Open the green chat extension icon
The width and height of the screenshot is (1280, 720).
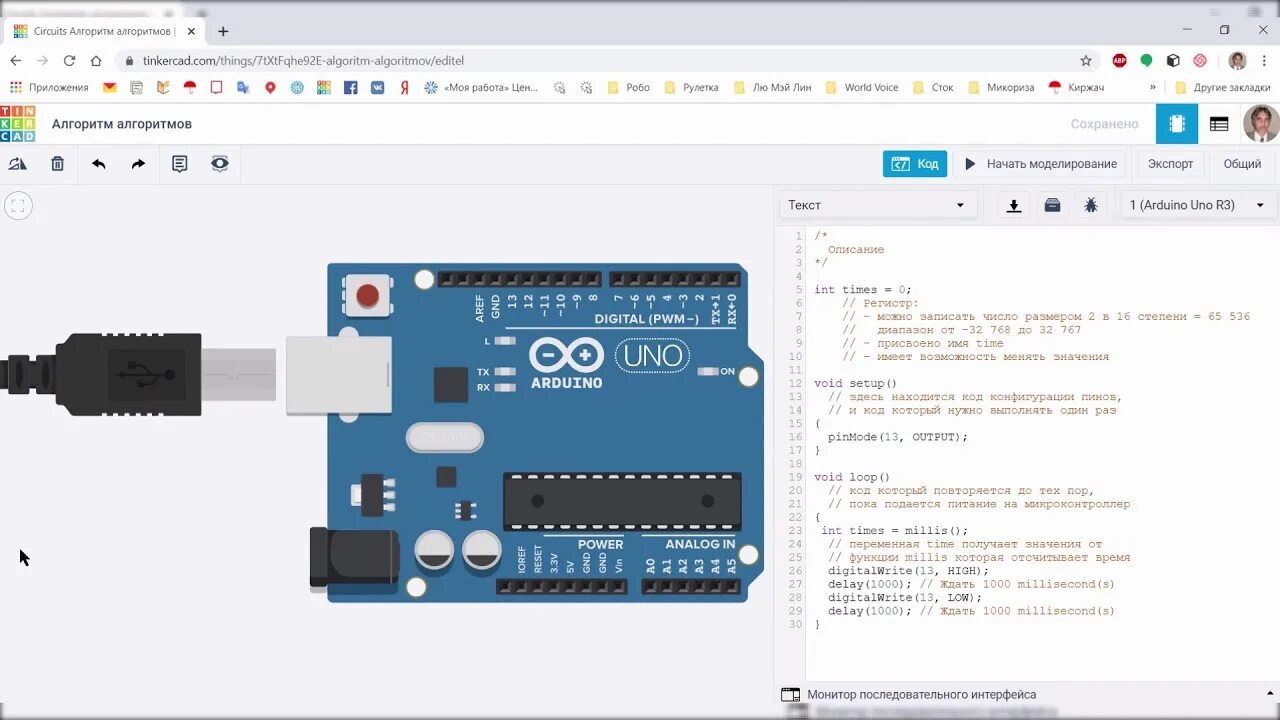[1147, 60]
